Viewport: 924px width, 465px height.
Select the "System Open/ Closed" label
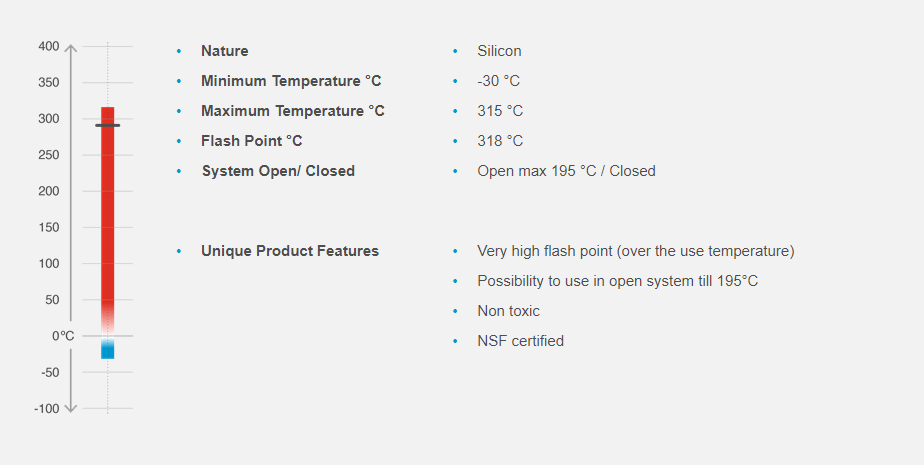278,171
